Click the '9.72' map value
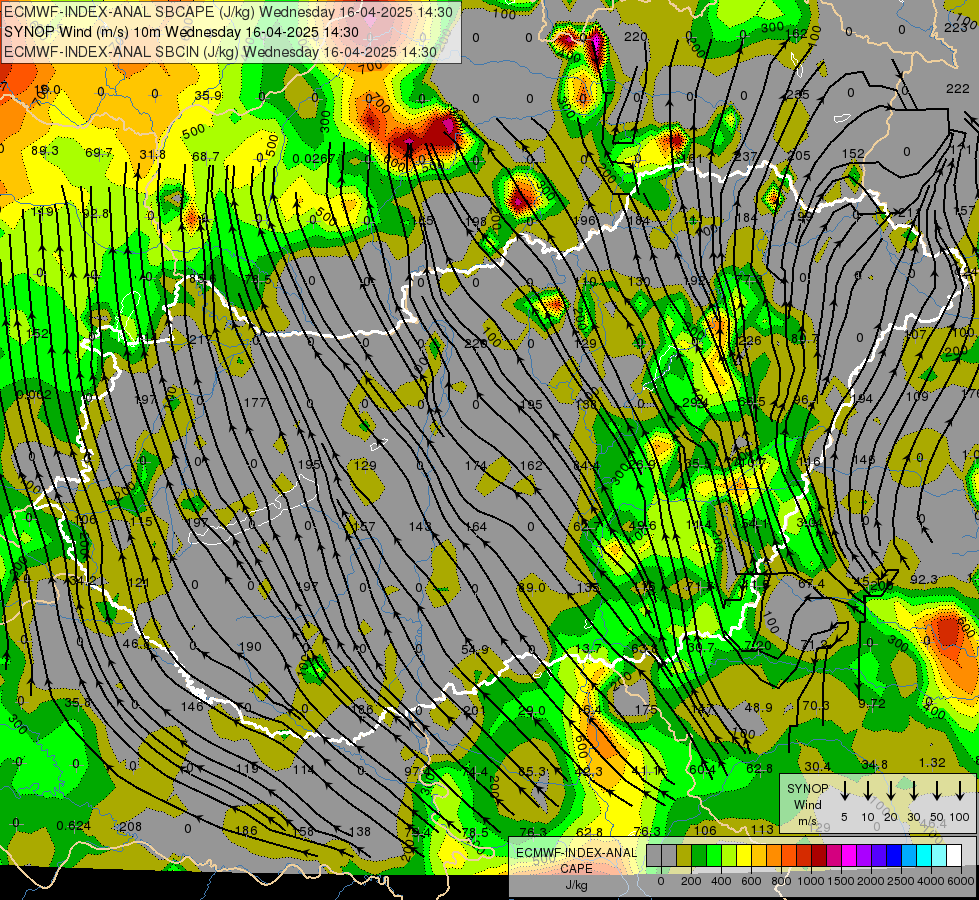979x900 pixels. 872,704
